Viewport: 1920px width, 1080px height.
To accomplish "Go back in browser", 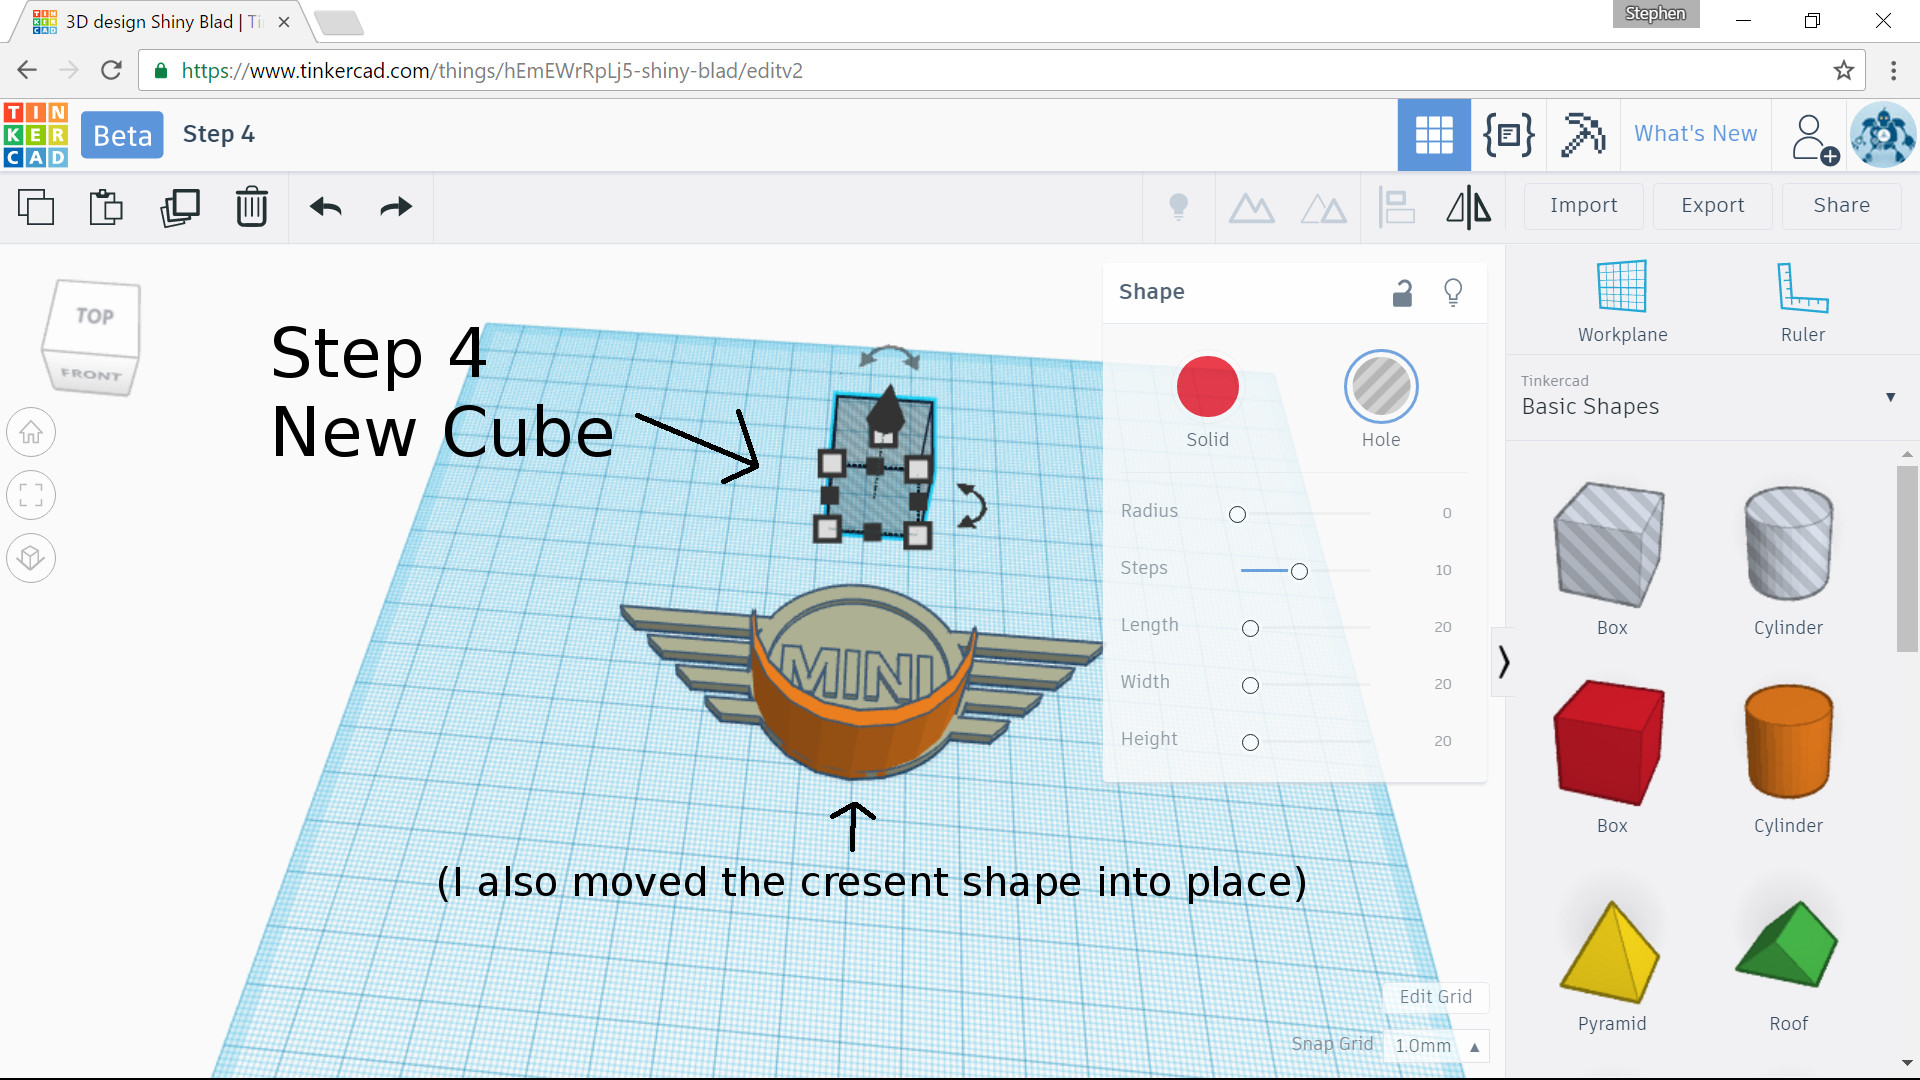I will 27,70.
